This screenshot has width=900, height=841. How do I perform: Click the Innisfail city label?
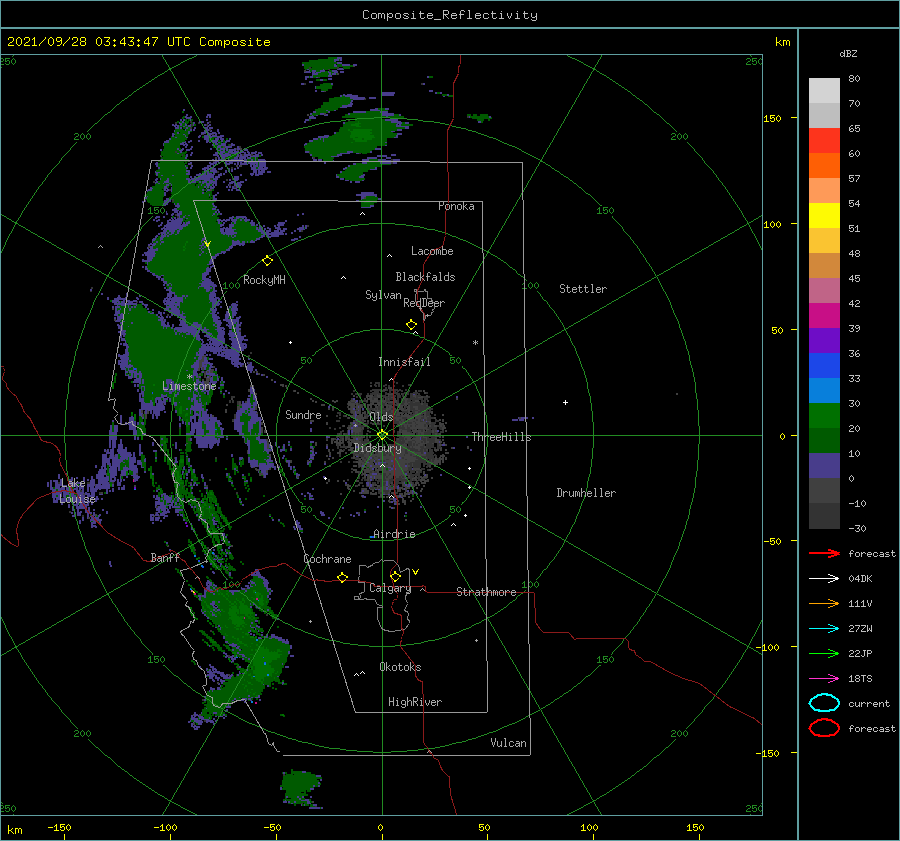[x=404, y=362]
